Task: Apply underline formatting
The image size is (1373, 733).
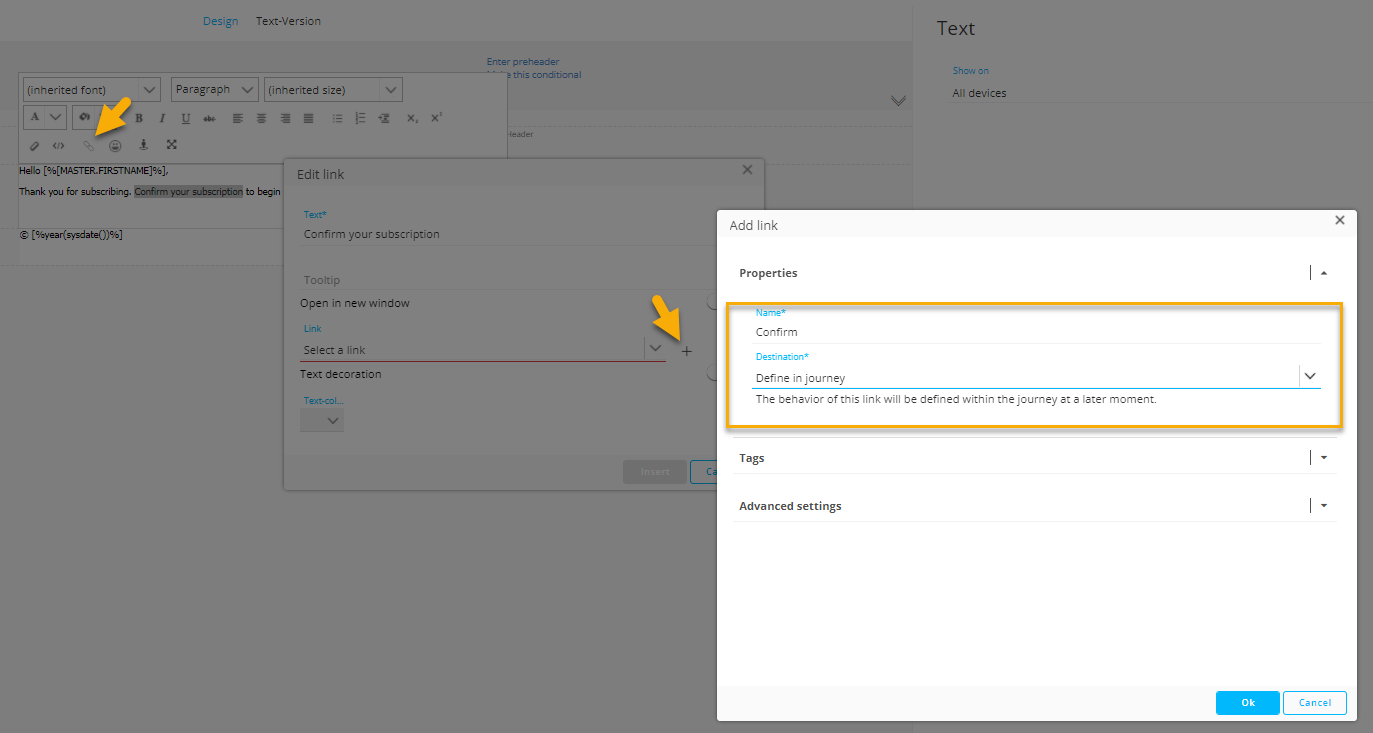Action: [185, 118]
